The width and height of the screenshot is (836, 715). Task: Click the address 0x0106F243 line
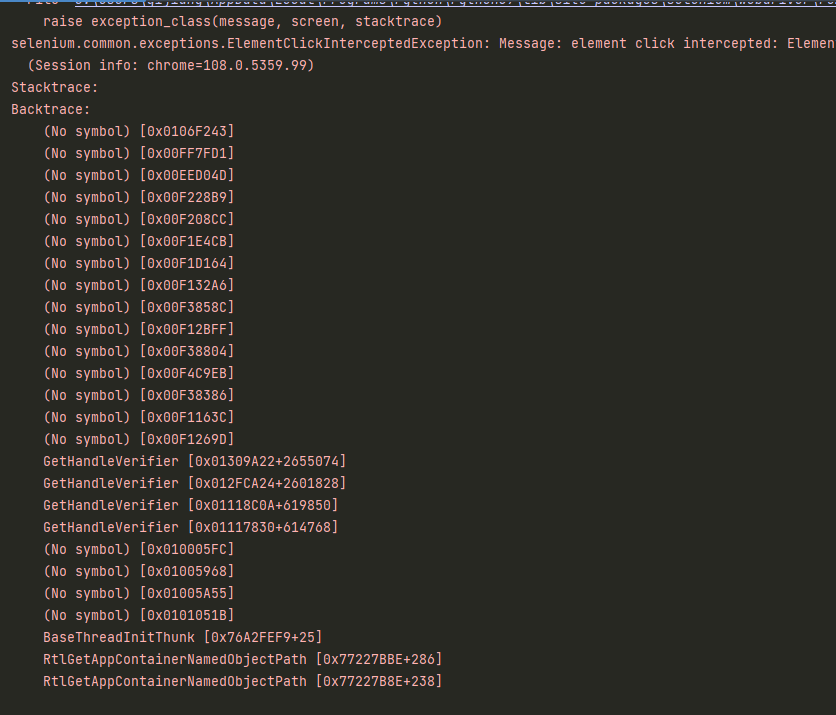point(138,131)
